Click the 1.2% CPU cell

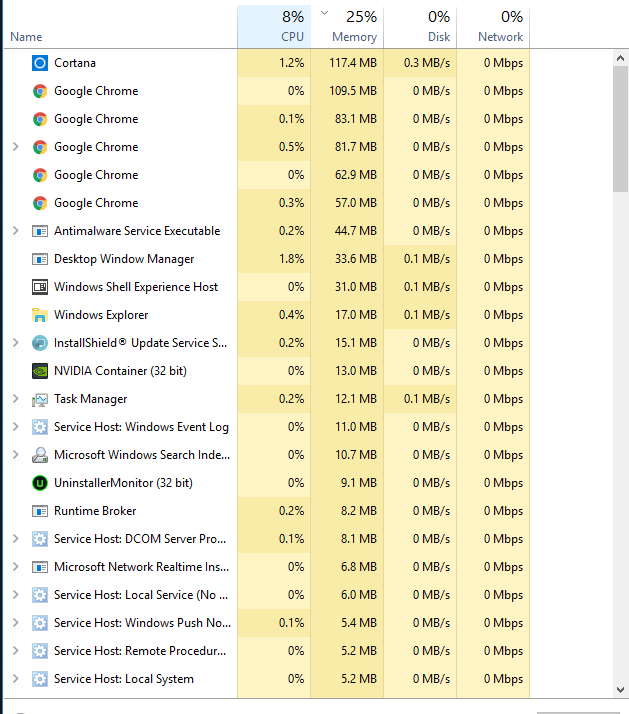click(x=274, y=63)
